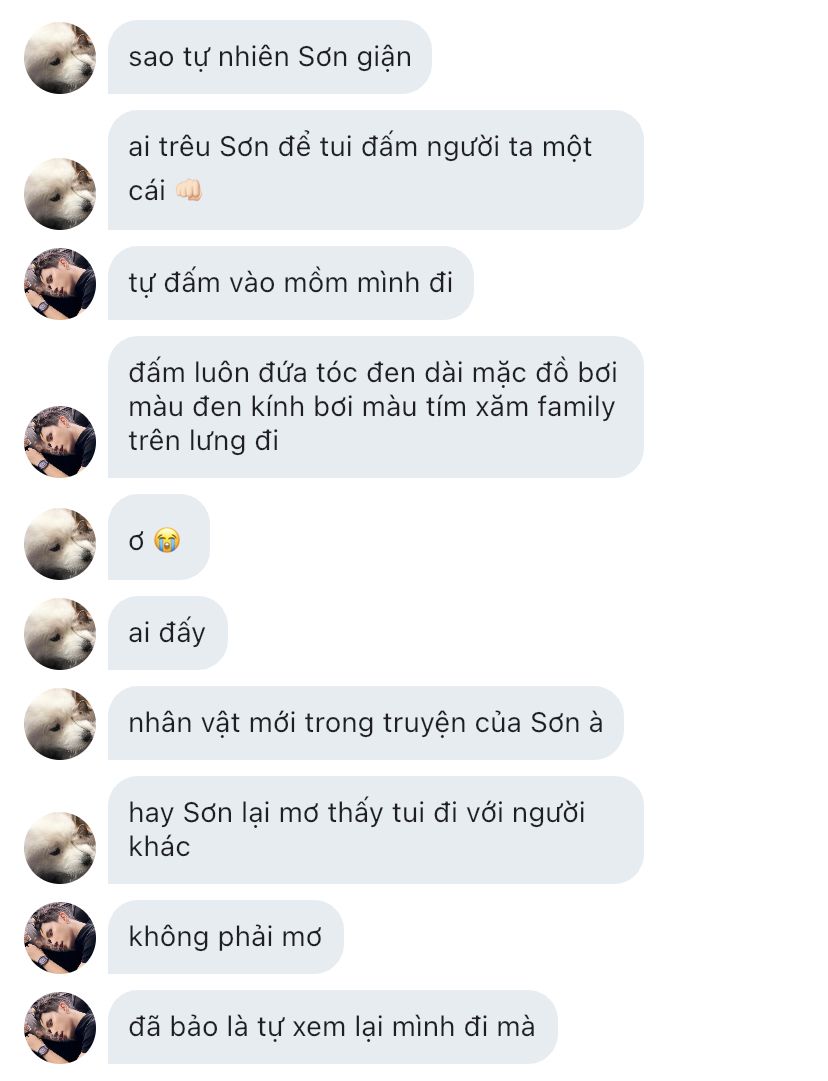Image resolution: width=828 pixels, height=1081 pixels.
Task: Click the dog avatar beside the crying emoji message
Action: [60, 544]
